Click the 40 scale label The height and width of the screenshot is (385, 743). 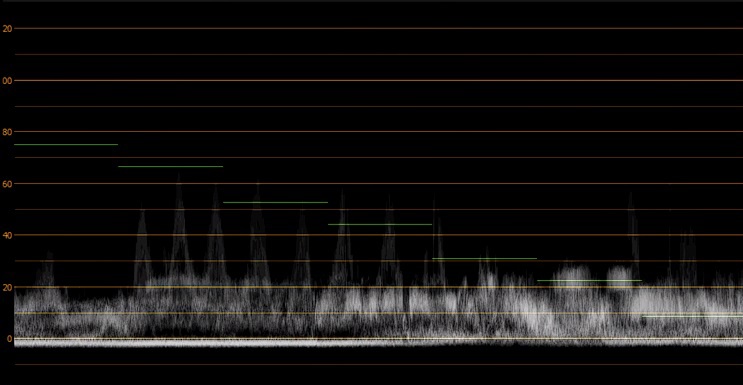[7, 235]
